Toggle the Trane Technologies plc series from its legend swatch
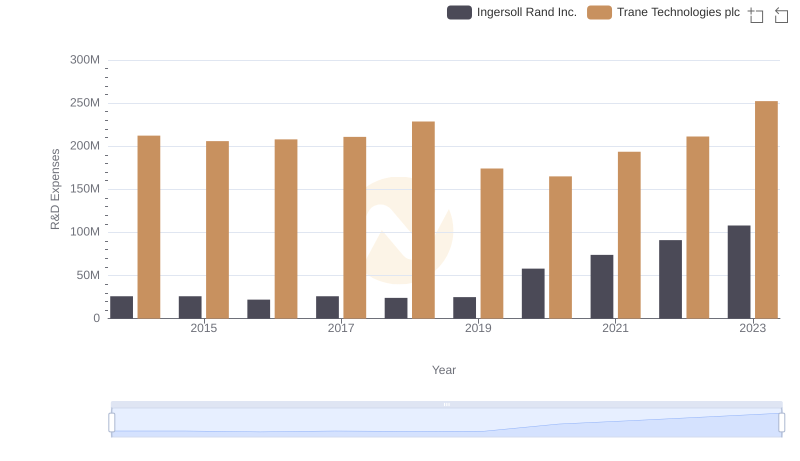 tap(599, 12)
